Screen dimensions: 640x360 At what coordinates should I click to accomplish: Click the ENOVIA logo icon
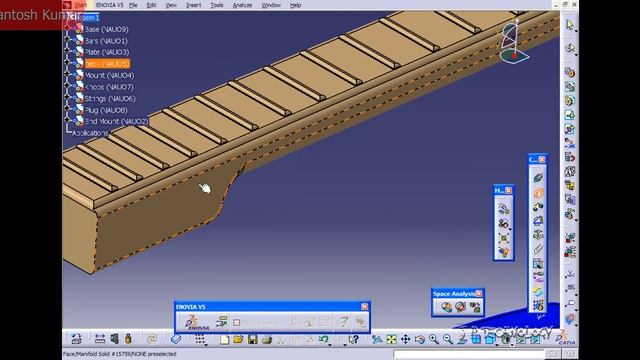point(196,322)
